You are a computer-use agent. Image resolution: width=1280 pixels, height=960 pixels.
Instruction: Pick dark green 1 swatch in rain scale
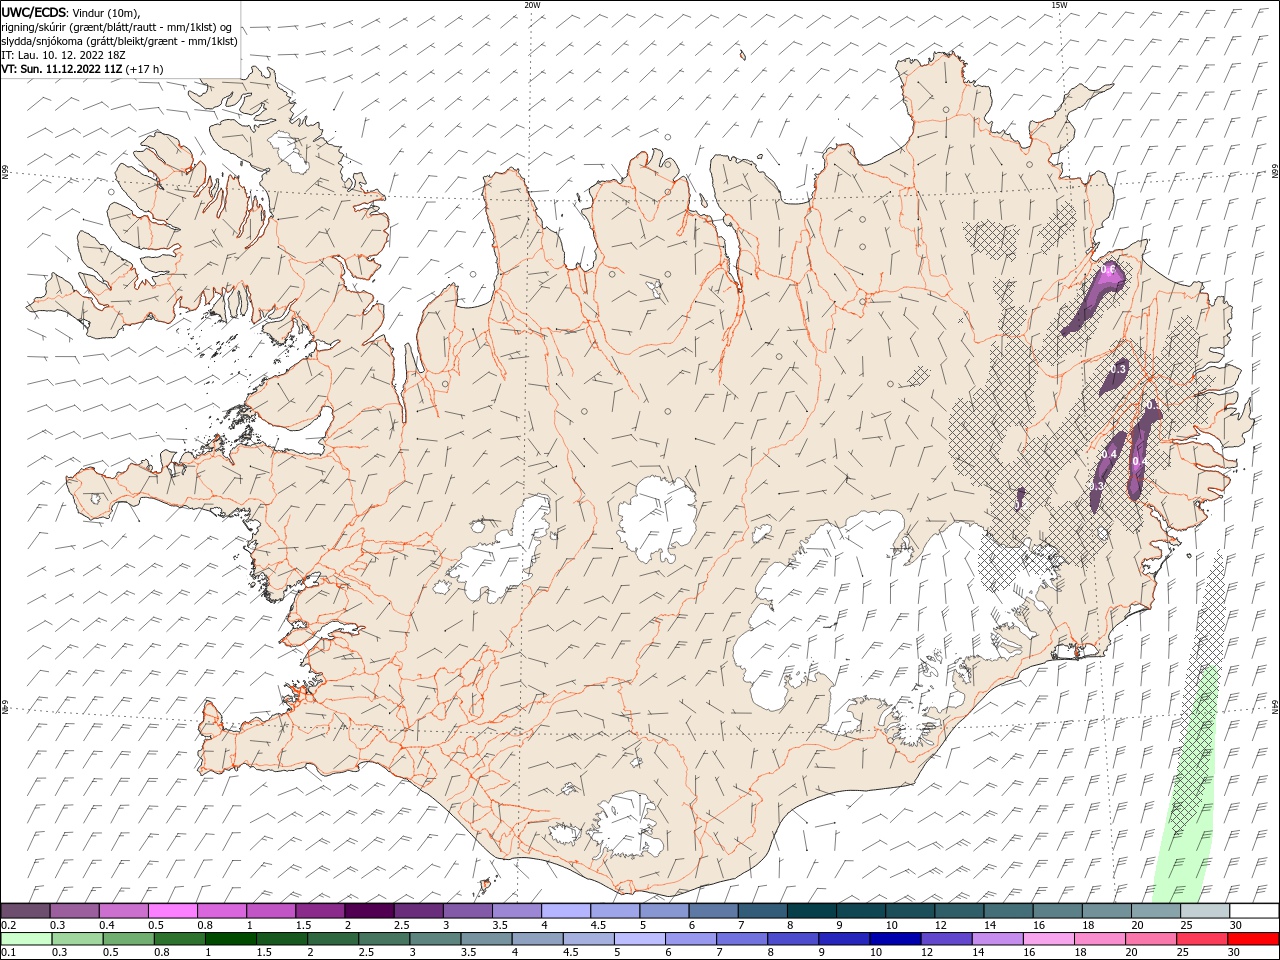click(x=230, y=939)
